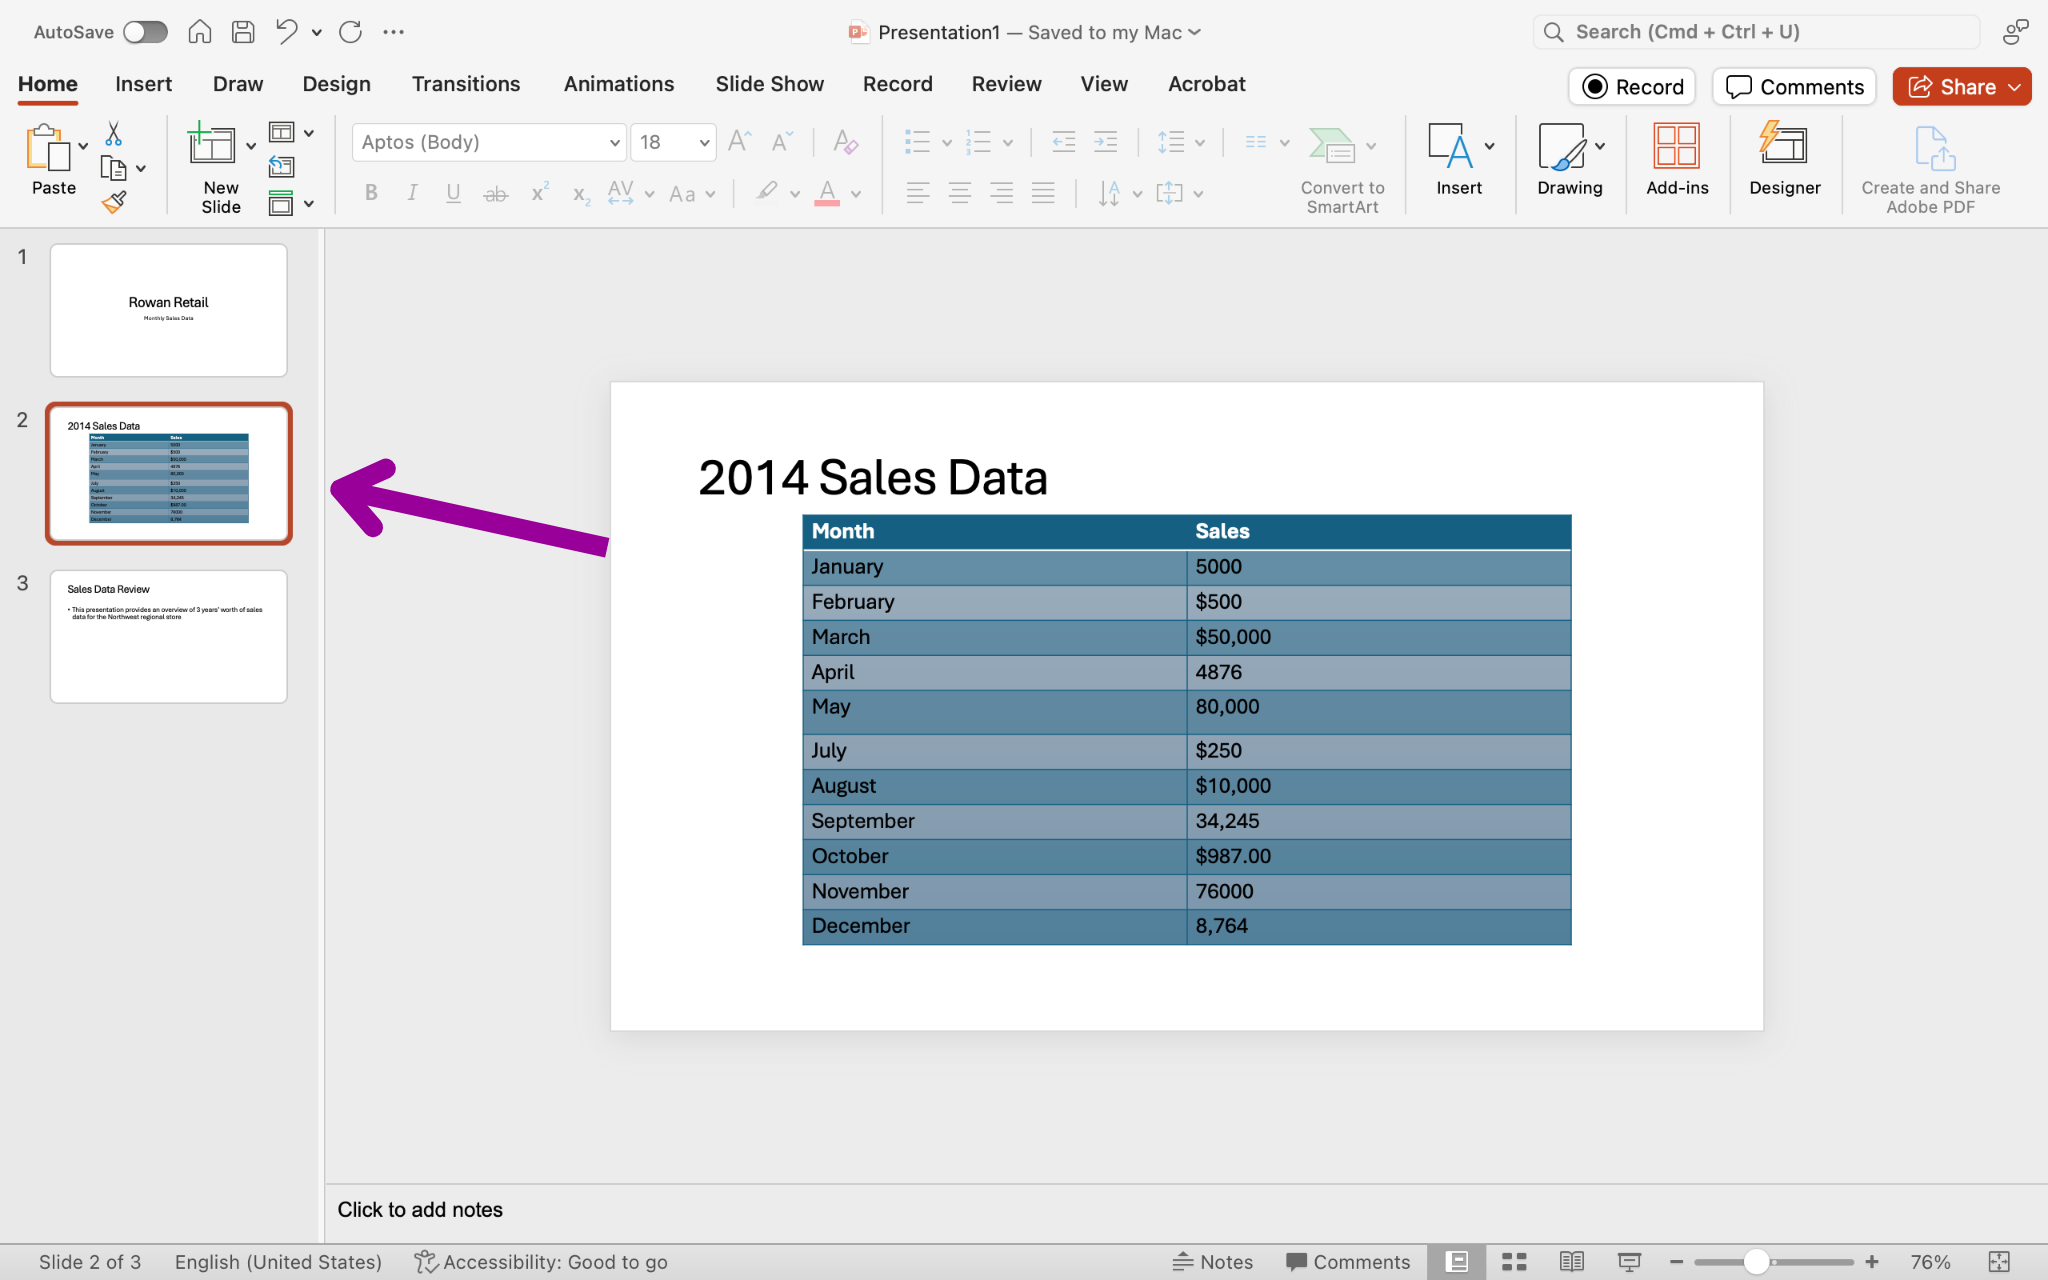Apply the text highlight color
2048x1280 pixels.
pyautogui.click(x=767, y=193)
